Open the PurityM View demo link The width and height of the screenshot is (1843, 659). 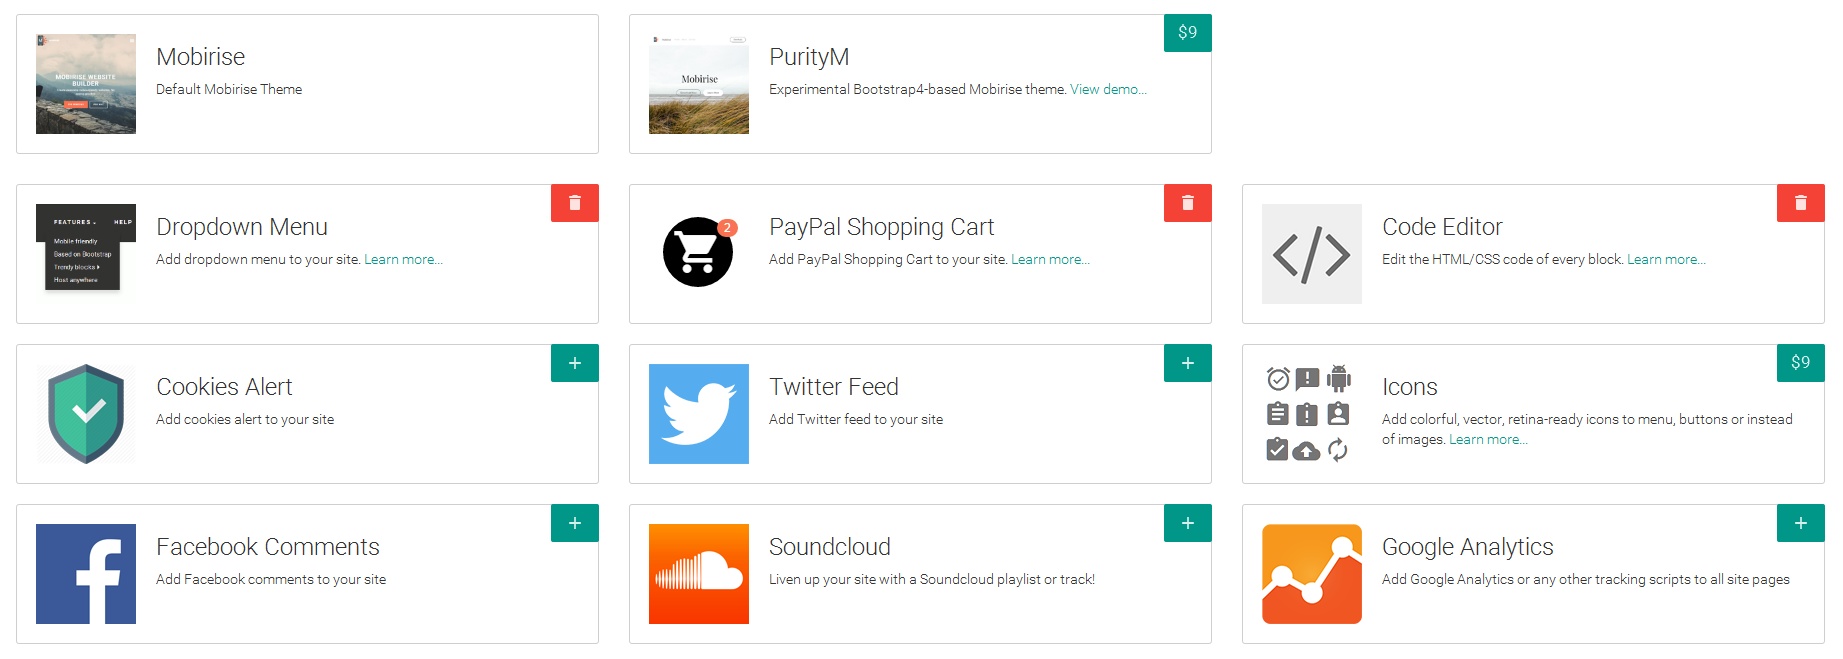point(1108,89)
